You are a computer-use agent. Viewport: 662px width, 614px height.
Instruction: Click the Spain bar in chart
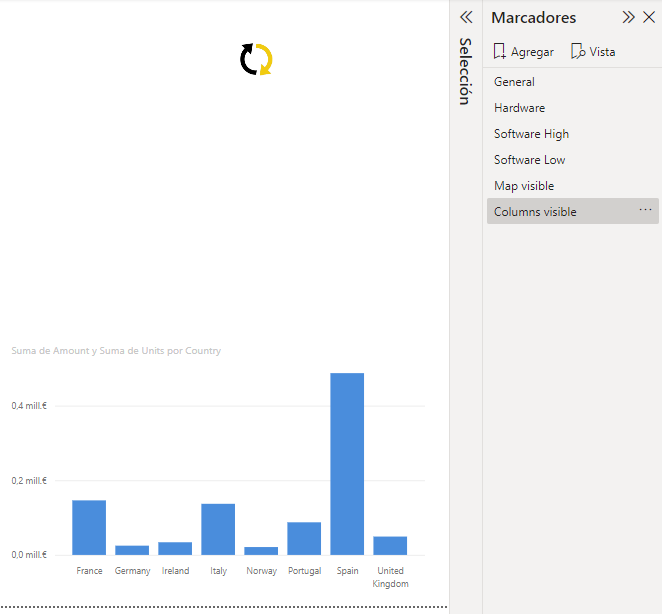click(347, 464)
